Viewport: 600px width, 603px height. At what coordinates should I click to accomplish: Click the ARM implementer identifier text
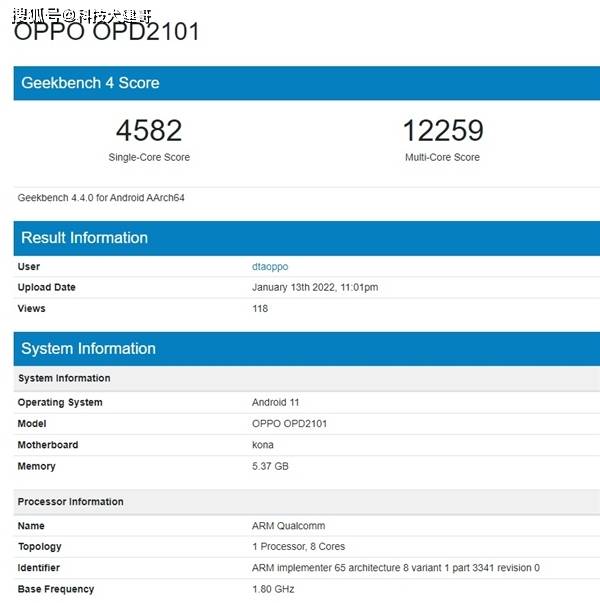396,568
